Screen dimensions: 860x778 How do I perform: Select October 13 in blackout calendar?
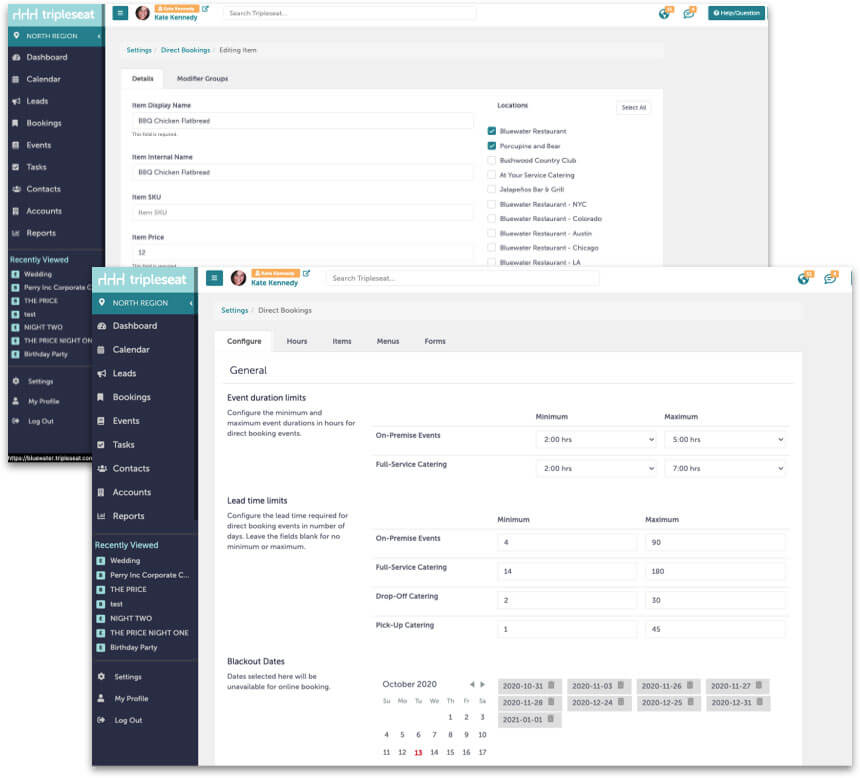(418, 752)
